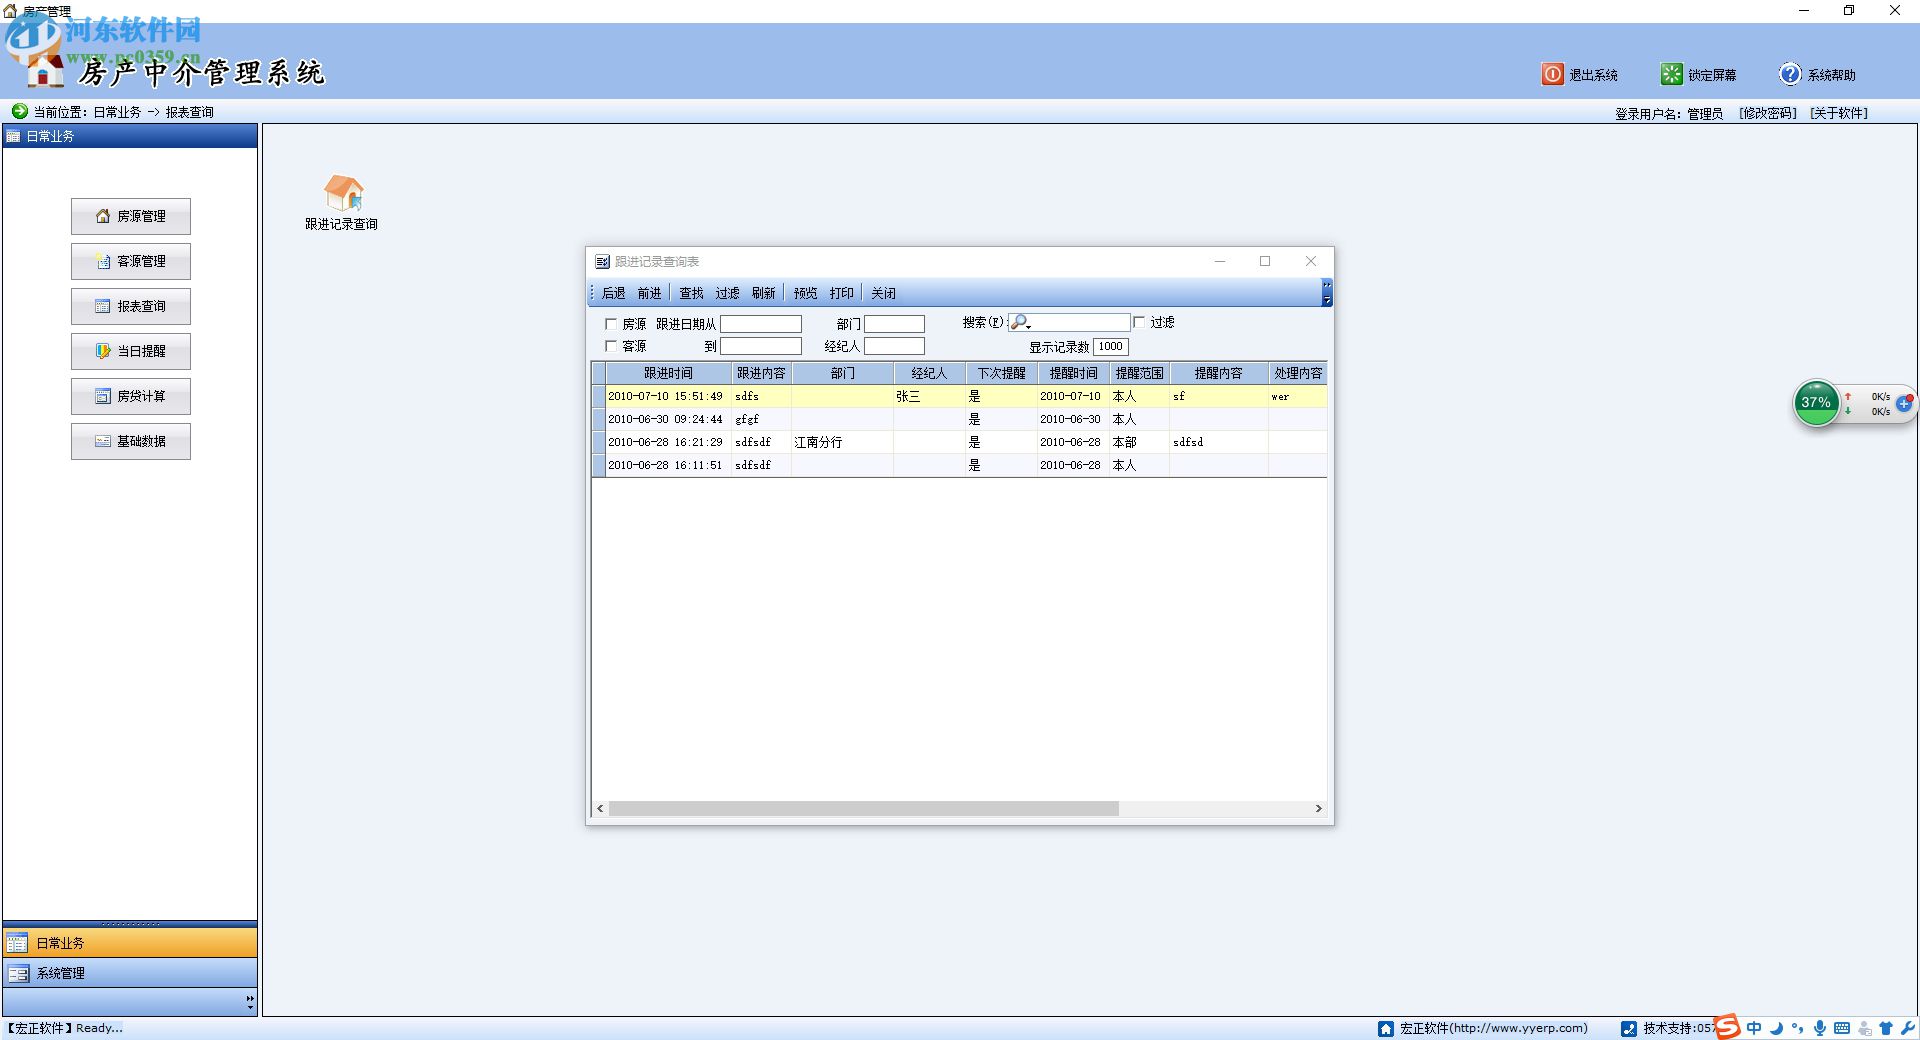The image size is (1920, 1040).
Task: Open 系统帮助 help icon
Action: point(1790,74)
